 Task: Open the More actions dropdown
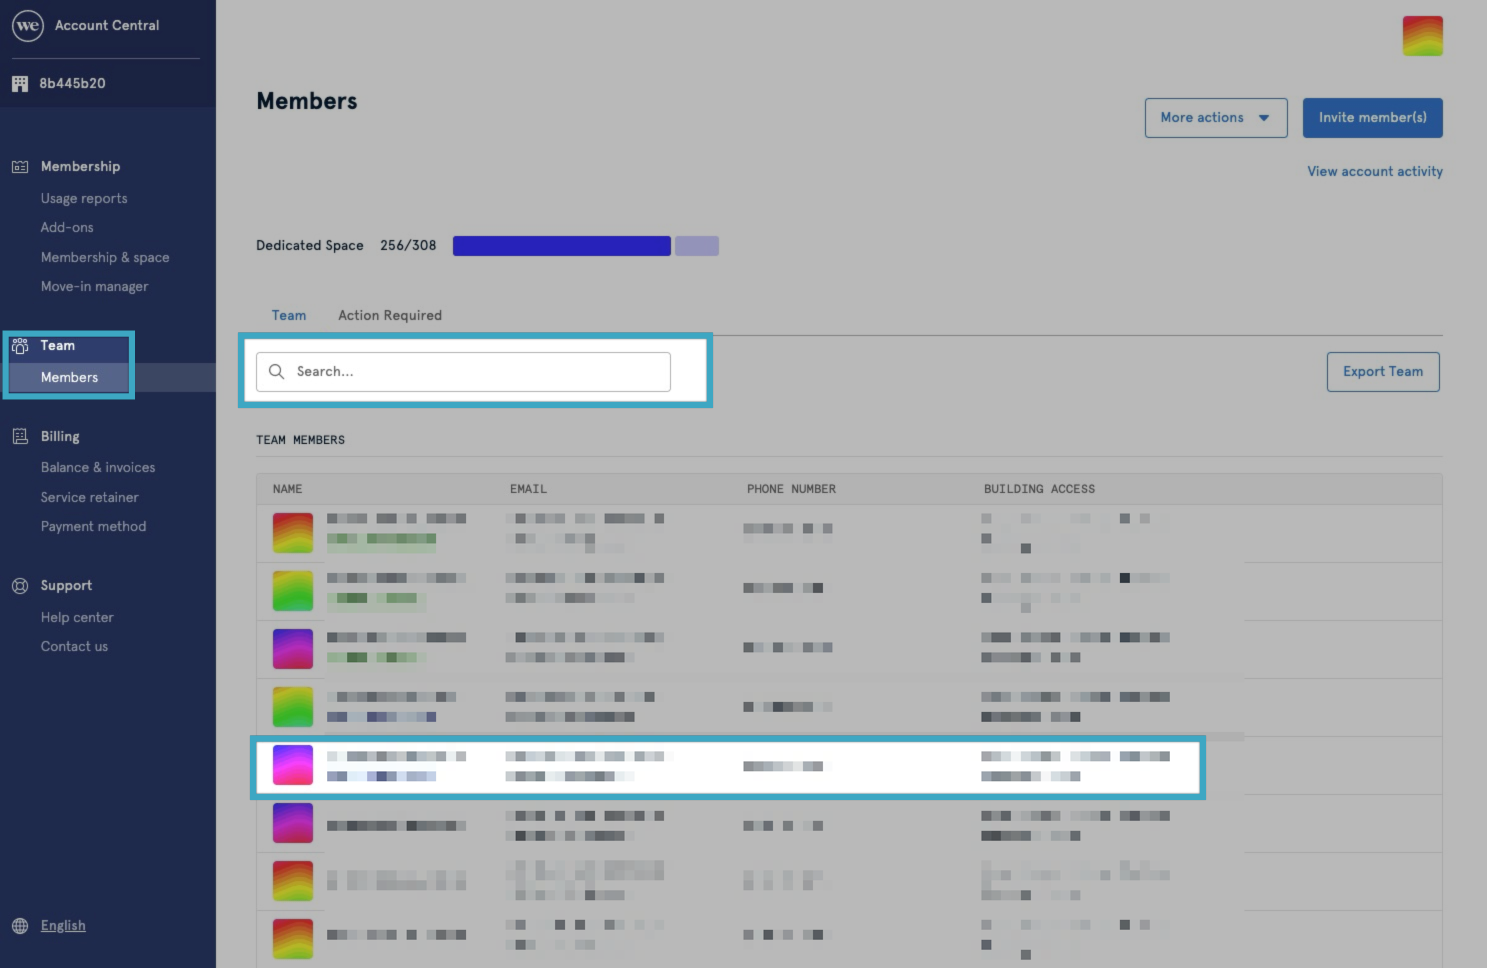pyautogui.click(x=1216, y=118)
